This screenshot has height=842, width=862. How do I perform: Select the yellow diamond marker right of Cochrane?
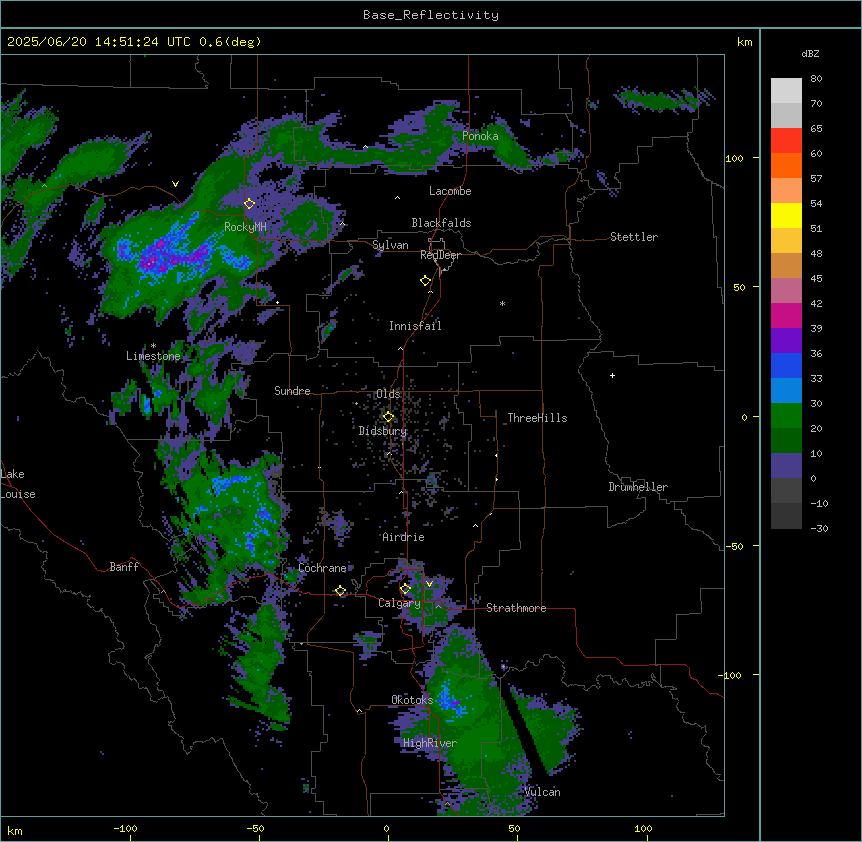340,591
